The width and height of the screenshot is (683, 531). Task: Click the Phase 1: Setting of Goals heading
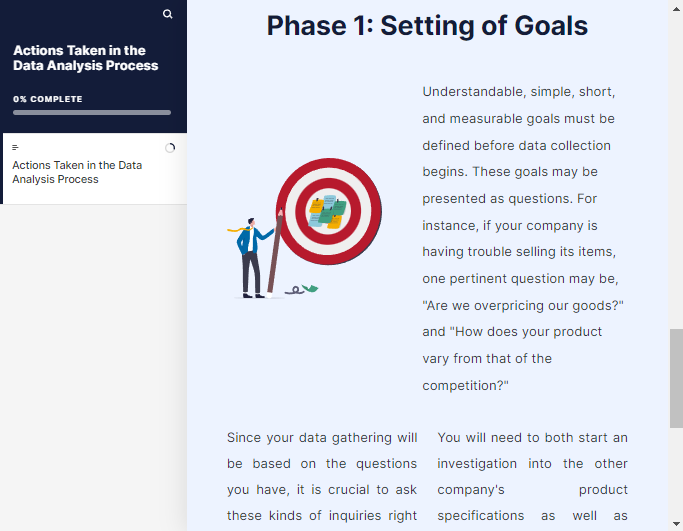tap(427, 25)
